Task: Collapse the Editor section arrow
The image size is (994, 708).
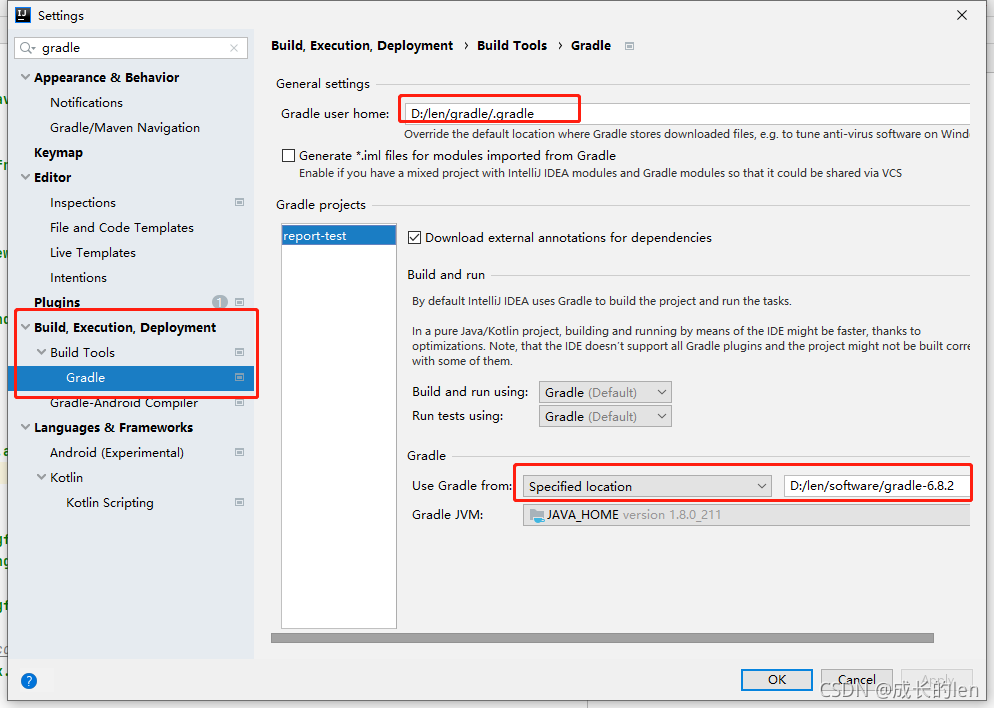Action: 25,177
